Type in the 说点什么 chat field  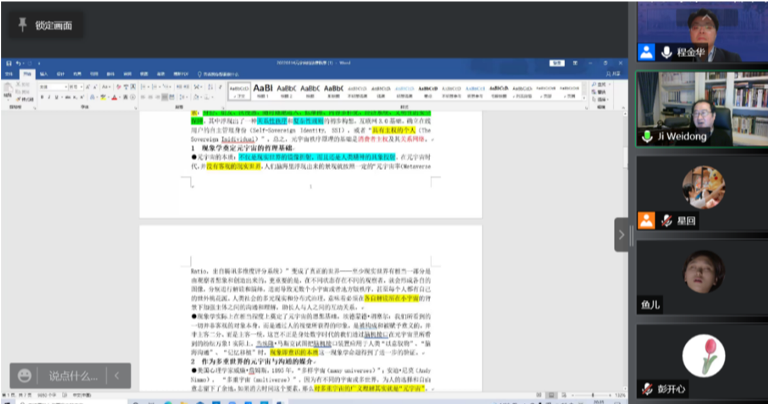click(70, 376)
